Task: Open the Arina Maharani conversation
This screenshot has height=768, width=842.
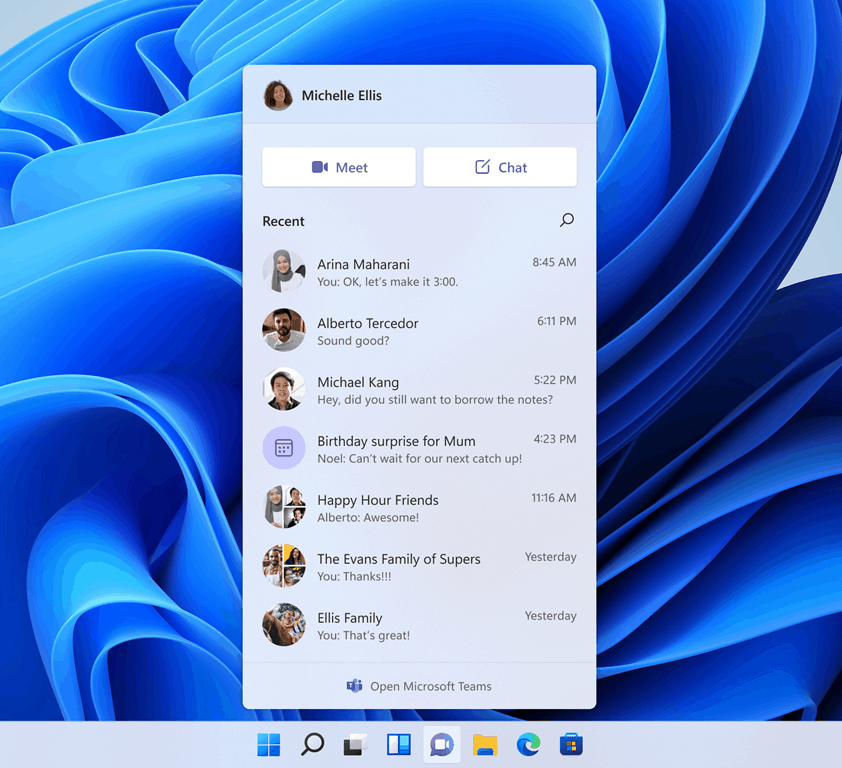Action: point(419,272)
